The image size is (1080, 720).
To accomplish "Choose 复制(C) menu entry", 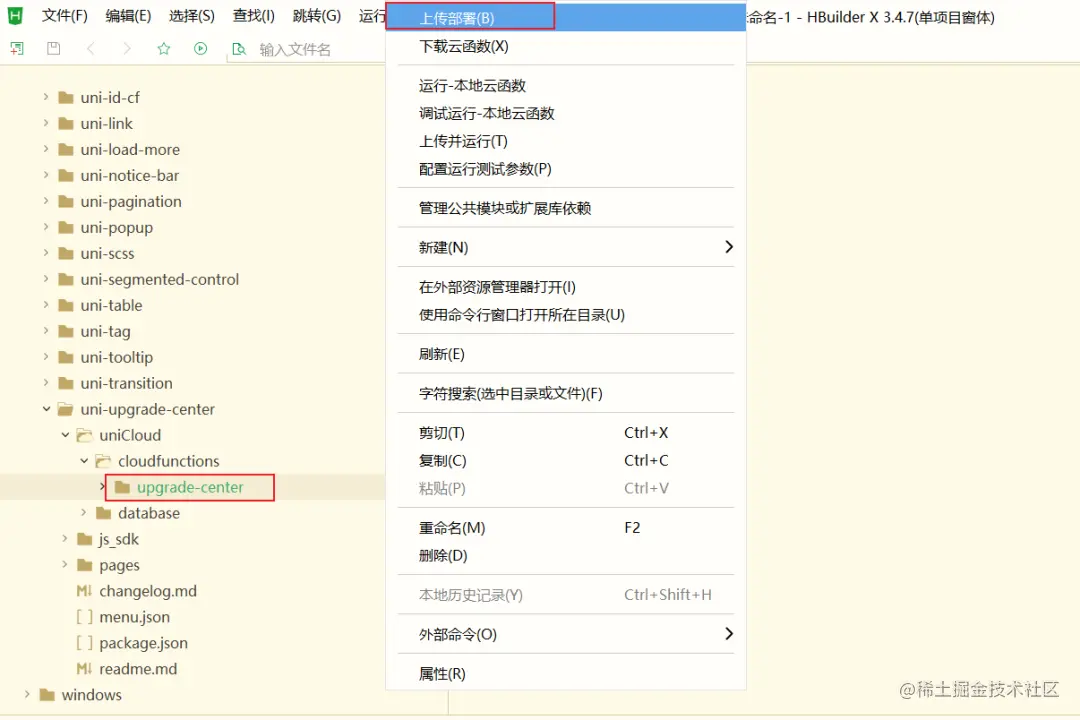I will (x=566, y=460).
